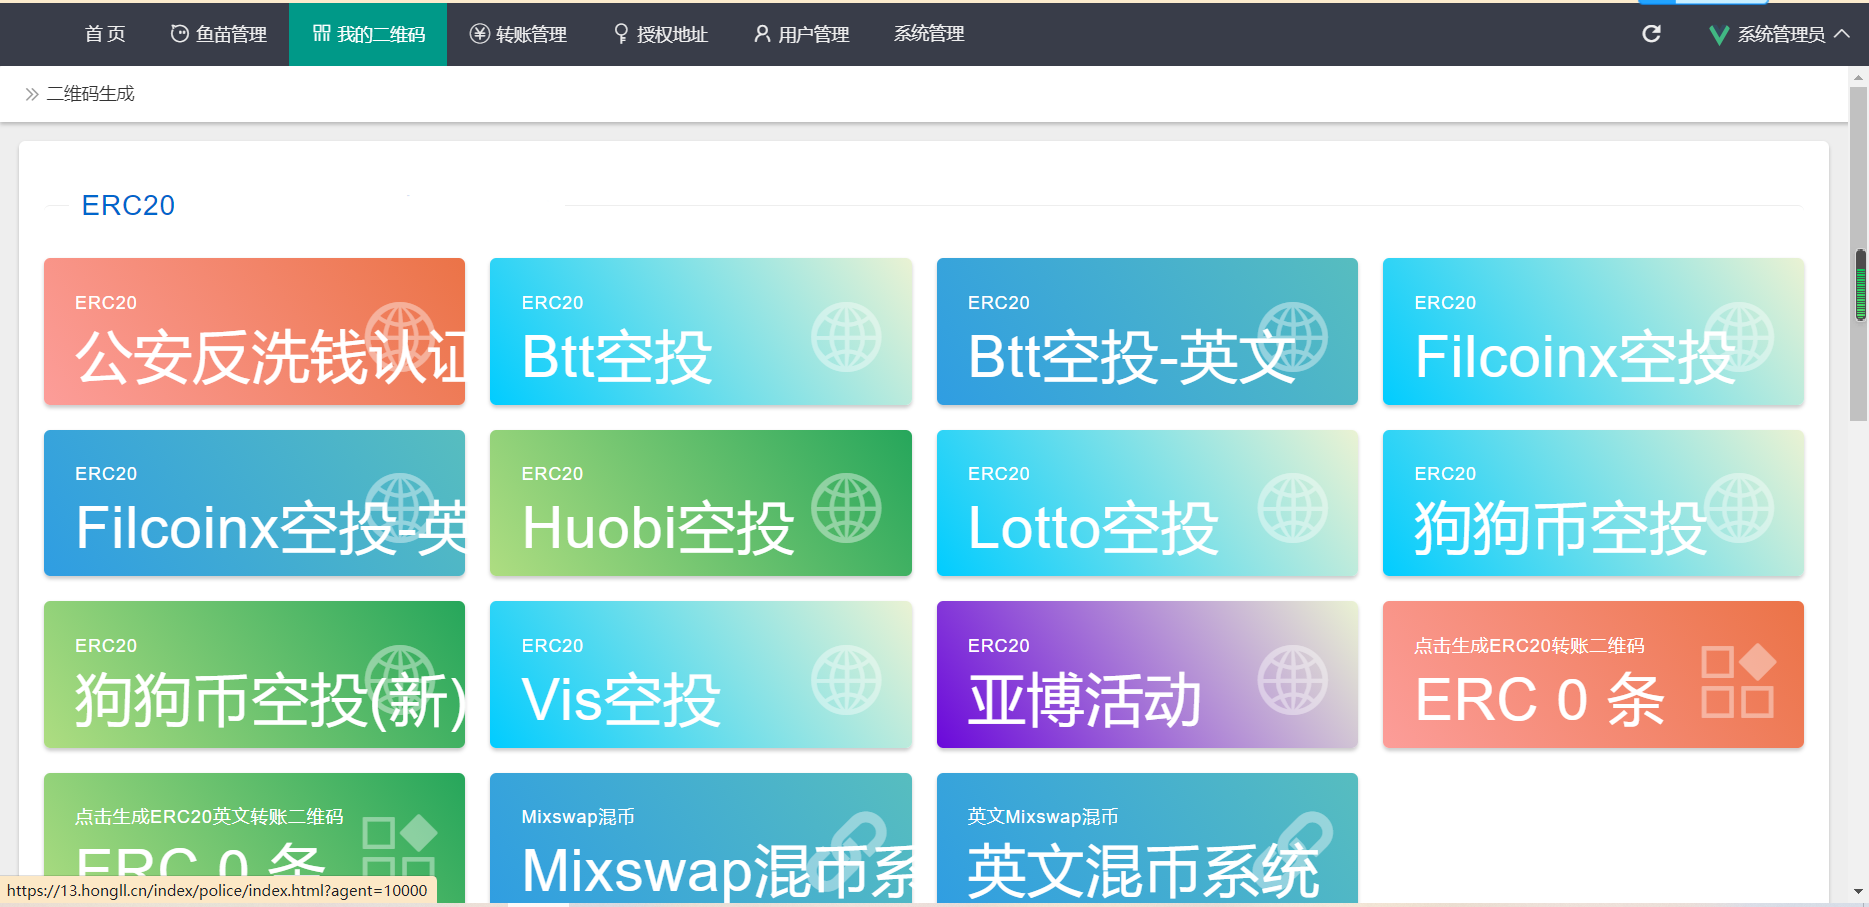Click the person icon beside 用户管理
This screenshot has height=907, width=1869.
point(762,34)
